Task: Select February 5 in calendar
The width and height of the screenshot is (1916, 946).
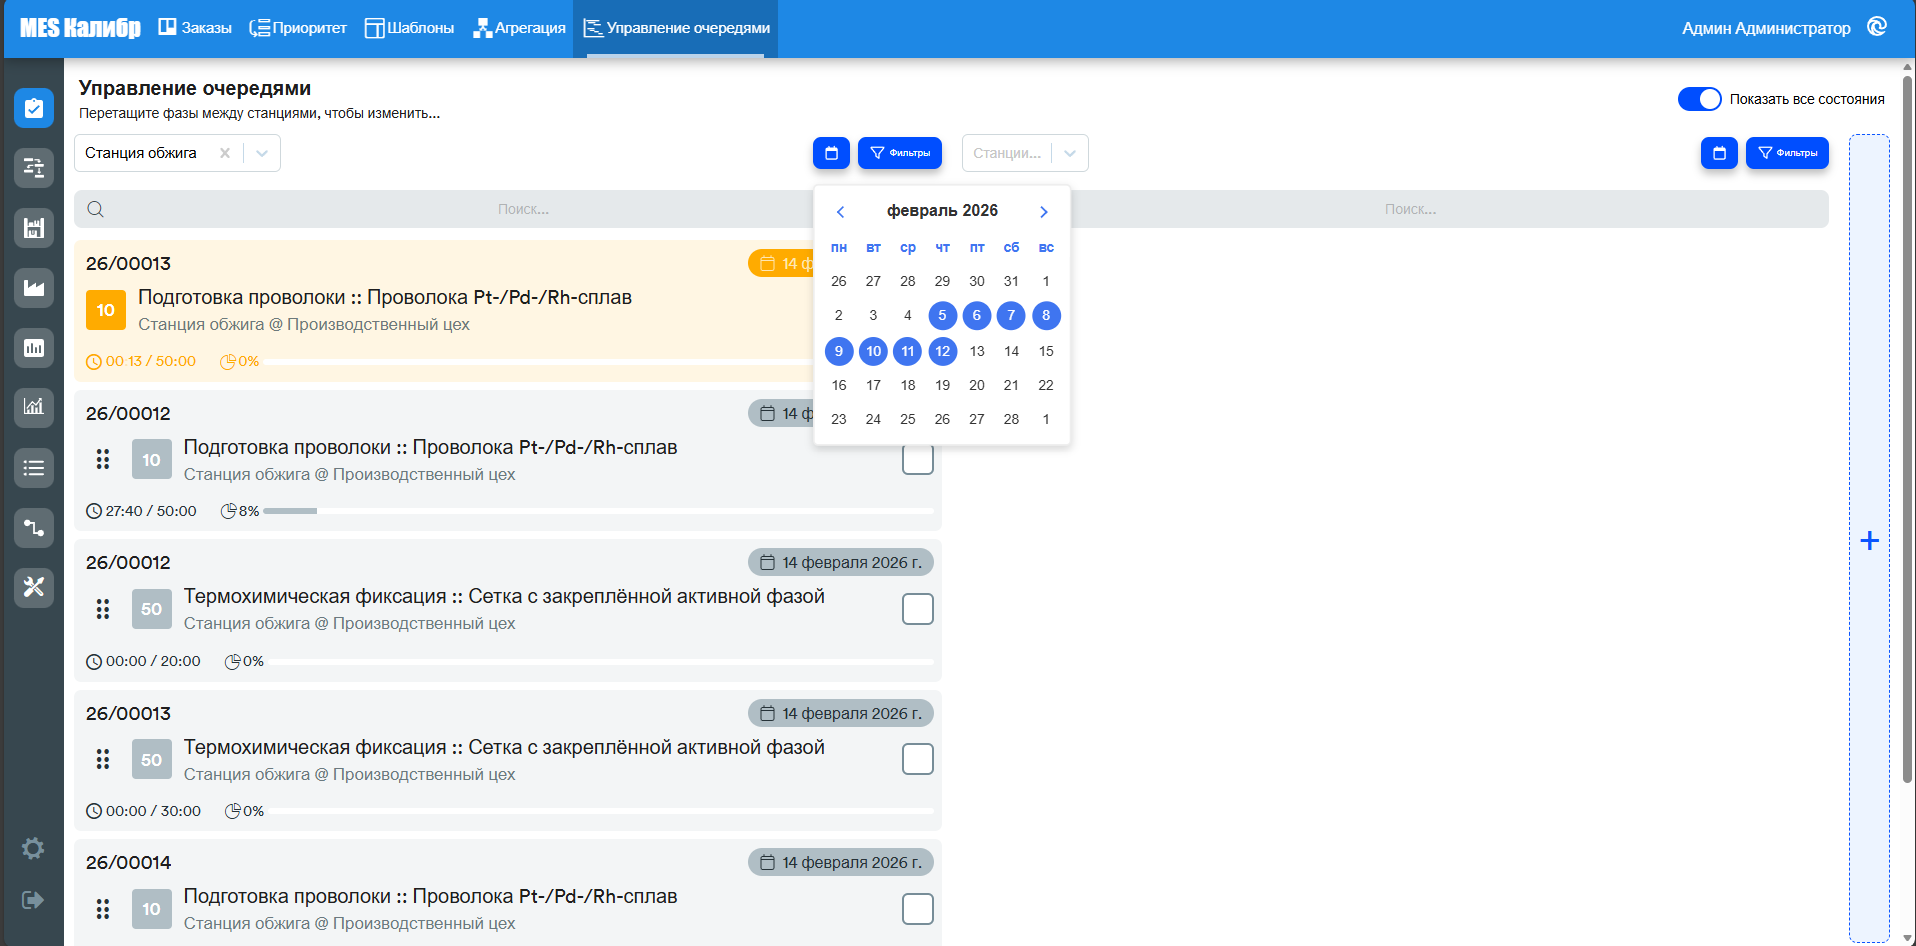Action: click(942, 316)
